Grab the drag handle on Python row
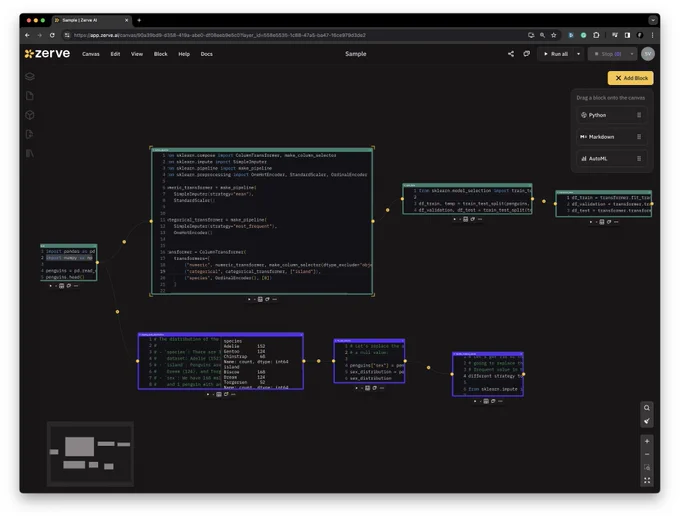680x519 pixels. [x=639, y=115]
